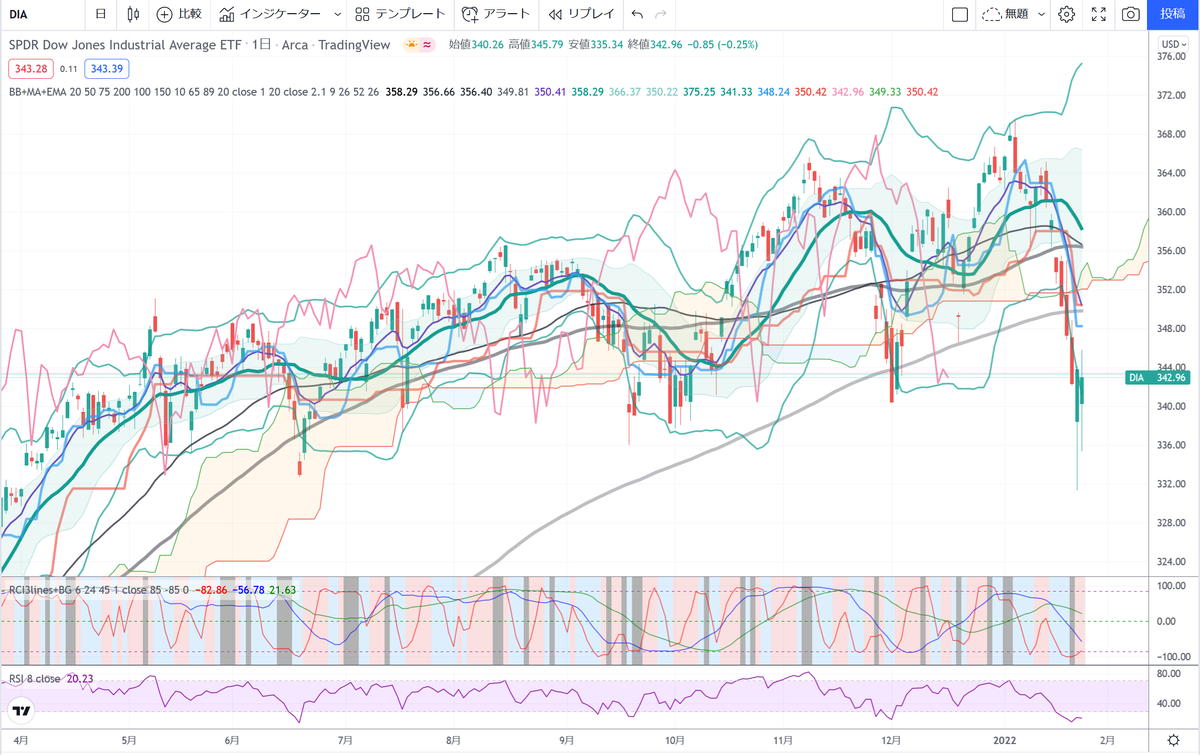Enter fullscreen mode
The image size is (1200, 755).
click(1098, 14)
